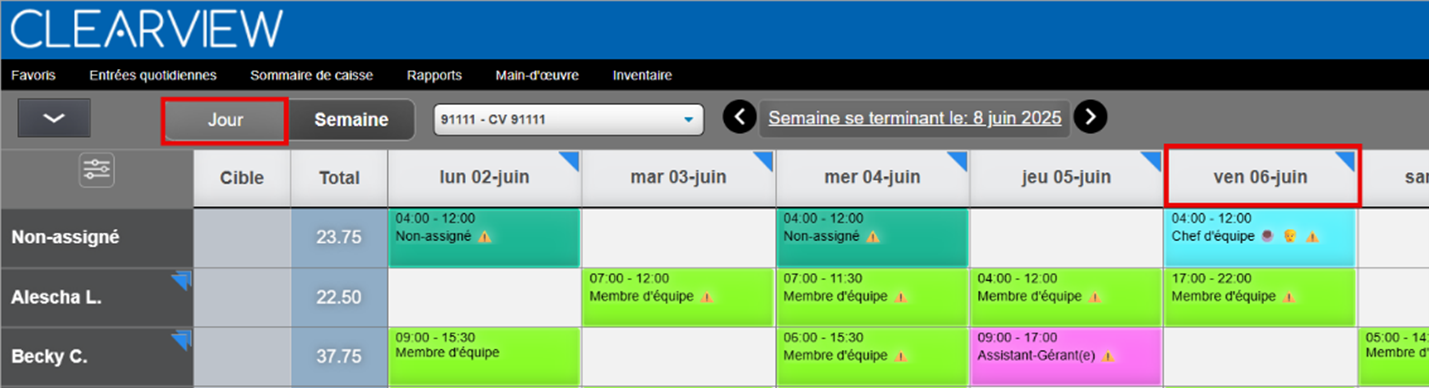Screen dimensions: 1429x388
Task: Expand the collapse chevron button at left
Action: click(54, 119)
